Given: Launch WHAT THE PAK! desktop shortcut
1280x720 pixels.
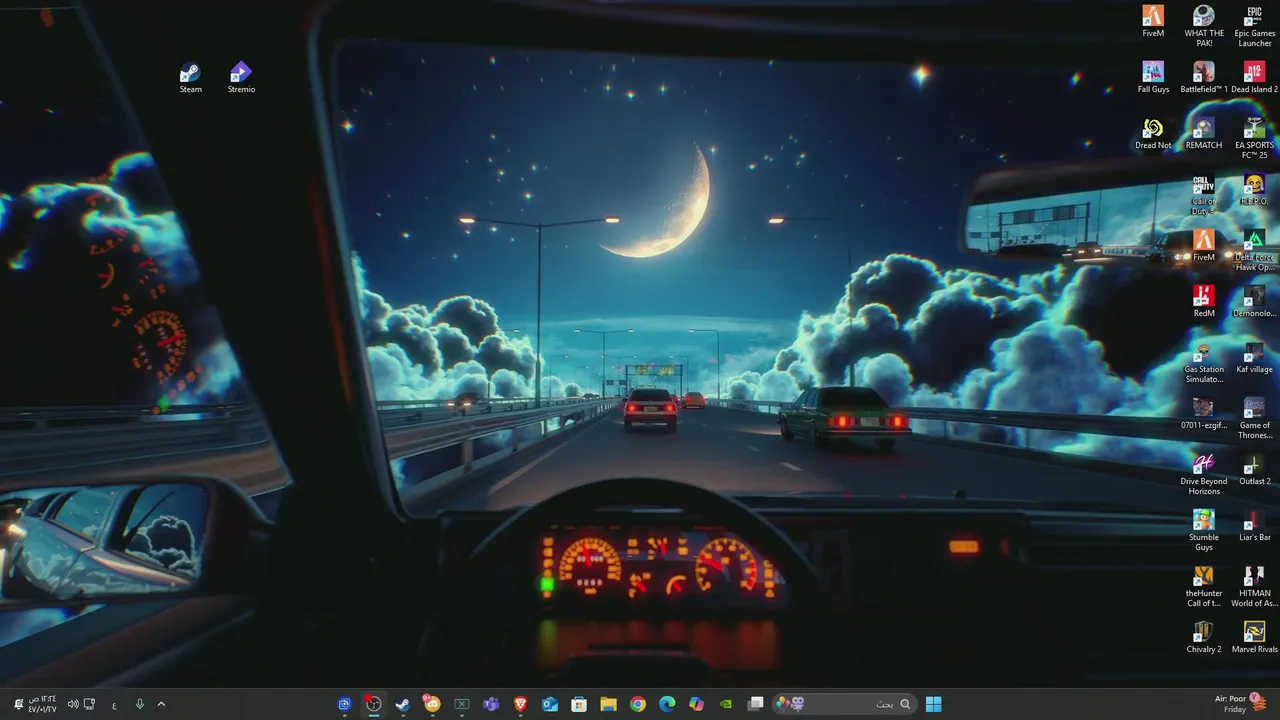Looking at the screenshot, I should click(x=1204, y=26).
